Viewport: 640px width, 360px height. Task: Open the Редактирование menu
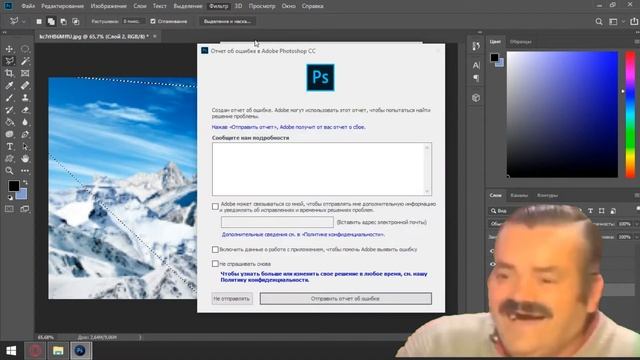62,6
